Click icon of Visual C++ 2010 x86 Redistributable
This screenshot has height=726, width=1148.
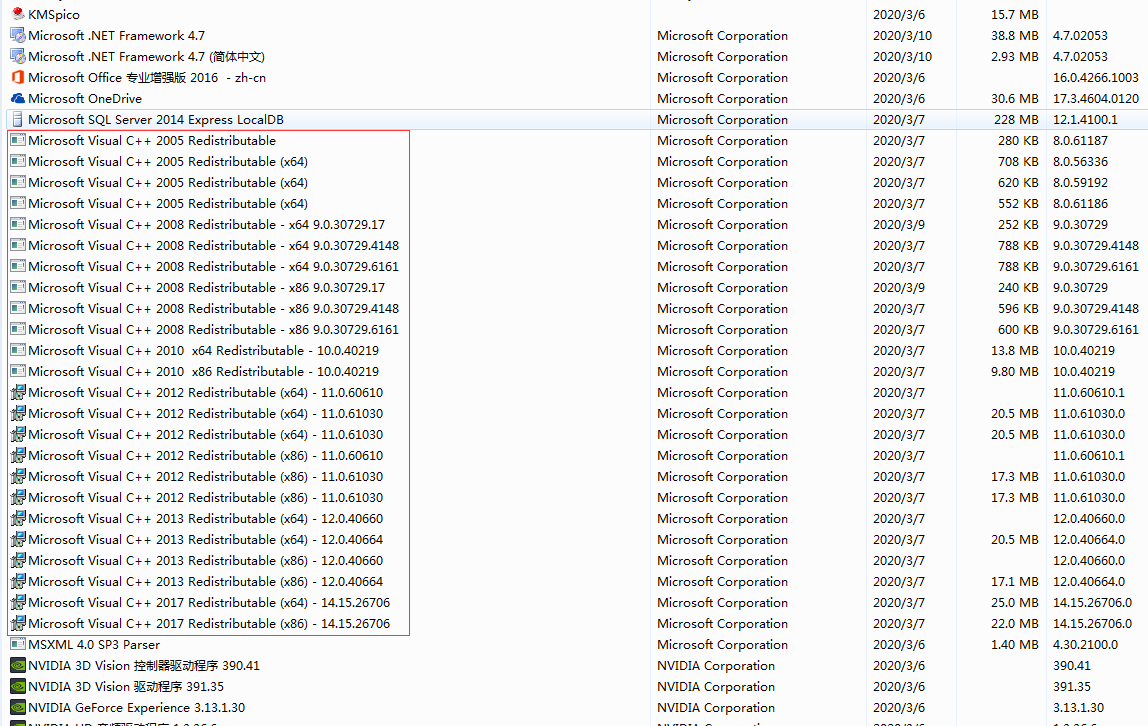[x=18, y=371]
